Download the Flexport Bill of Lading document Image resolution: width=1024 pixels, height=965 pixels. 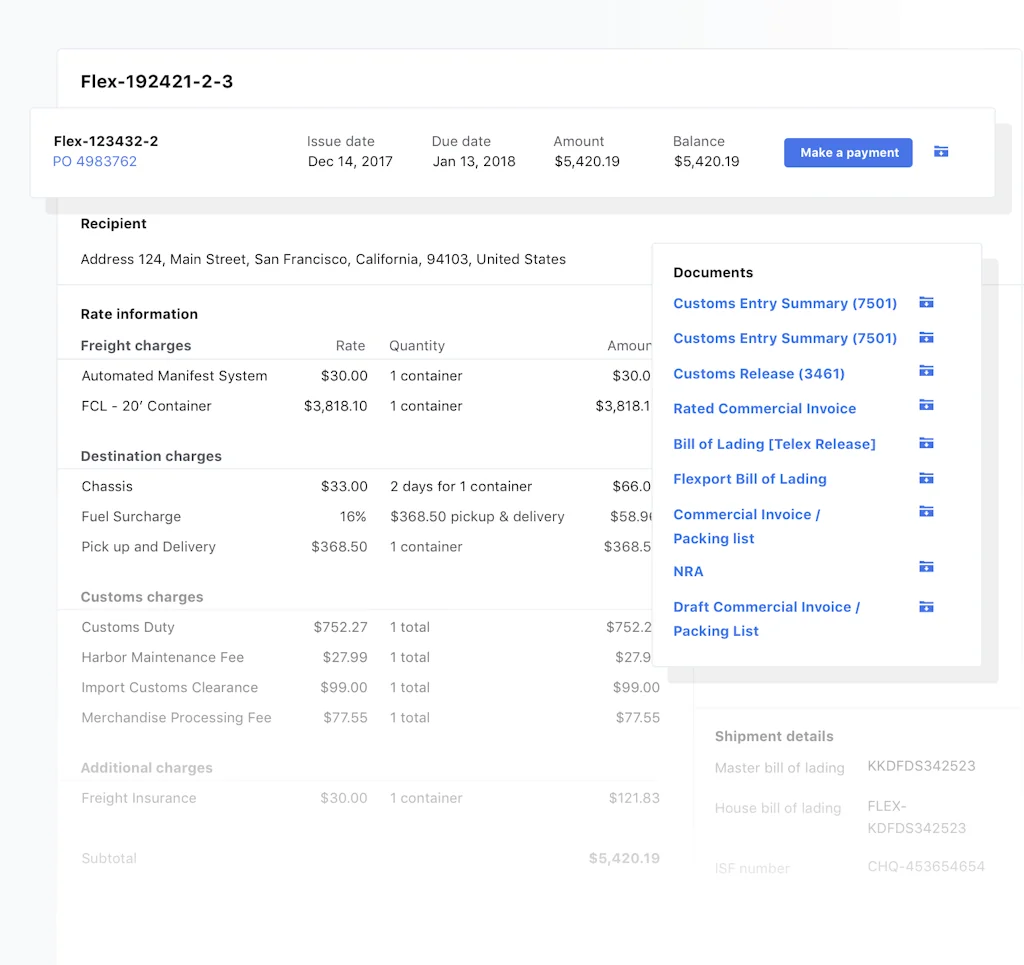[926, 478]
